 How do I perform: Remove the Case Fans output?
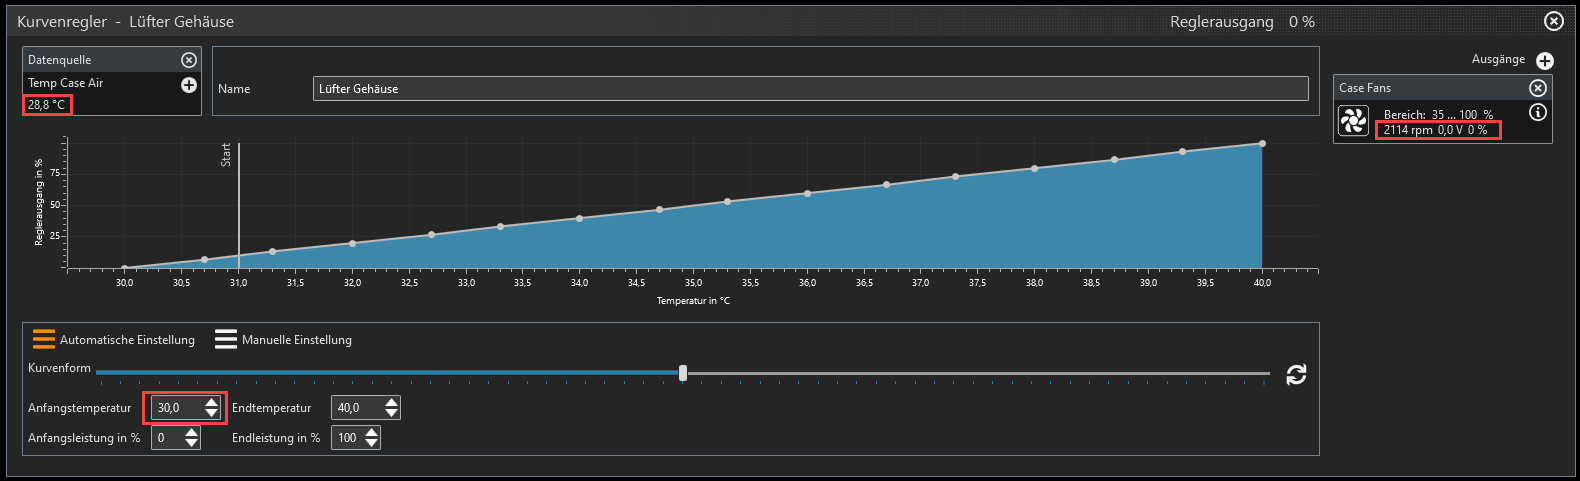tap(1538, 88)
